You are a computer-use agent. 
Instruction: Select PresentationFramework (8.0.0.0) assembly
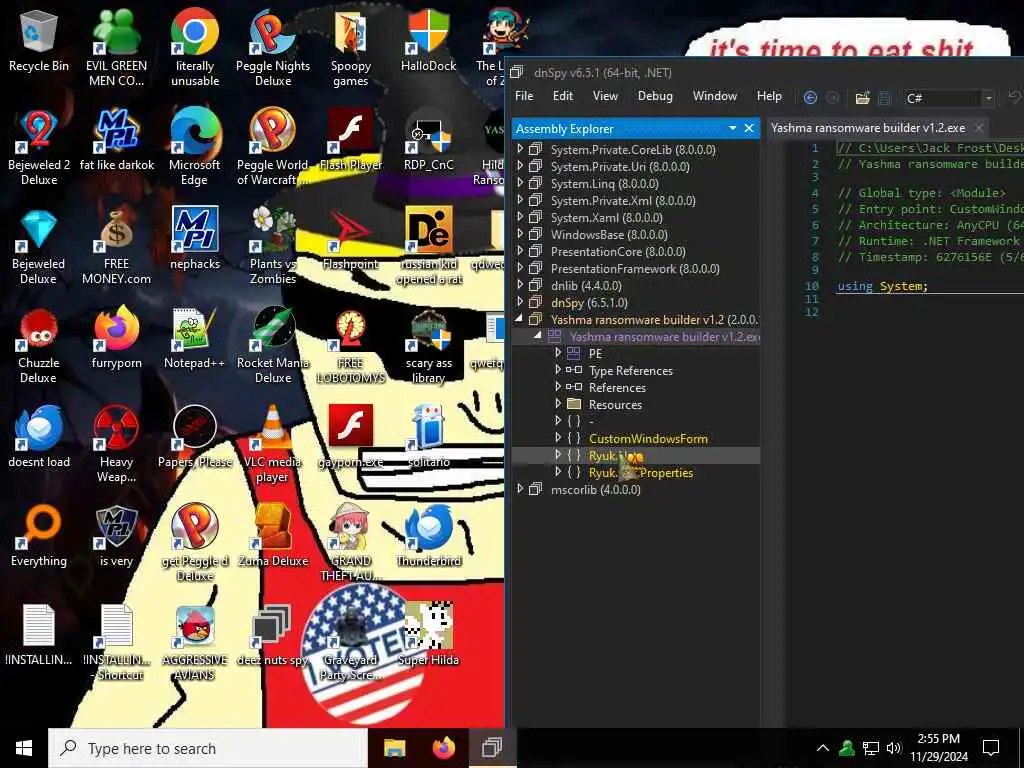click(635, 269)
